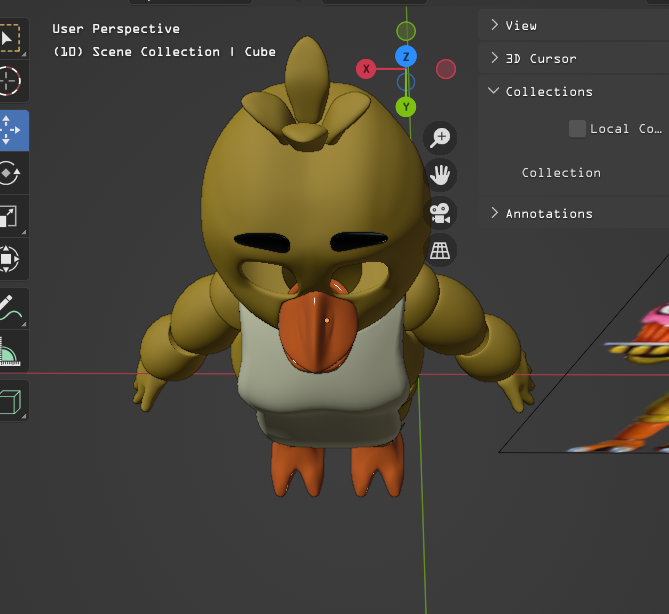Select the Select Box tool

pos(10,38)
